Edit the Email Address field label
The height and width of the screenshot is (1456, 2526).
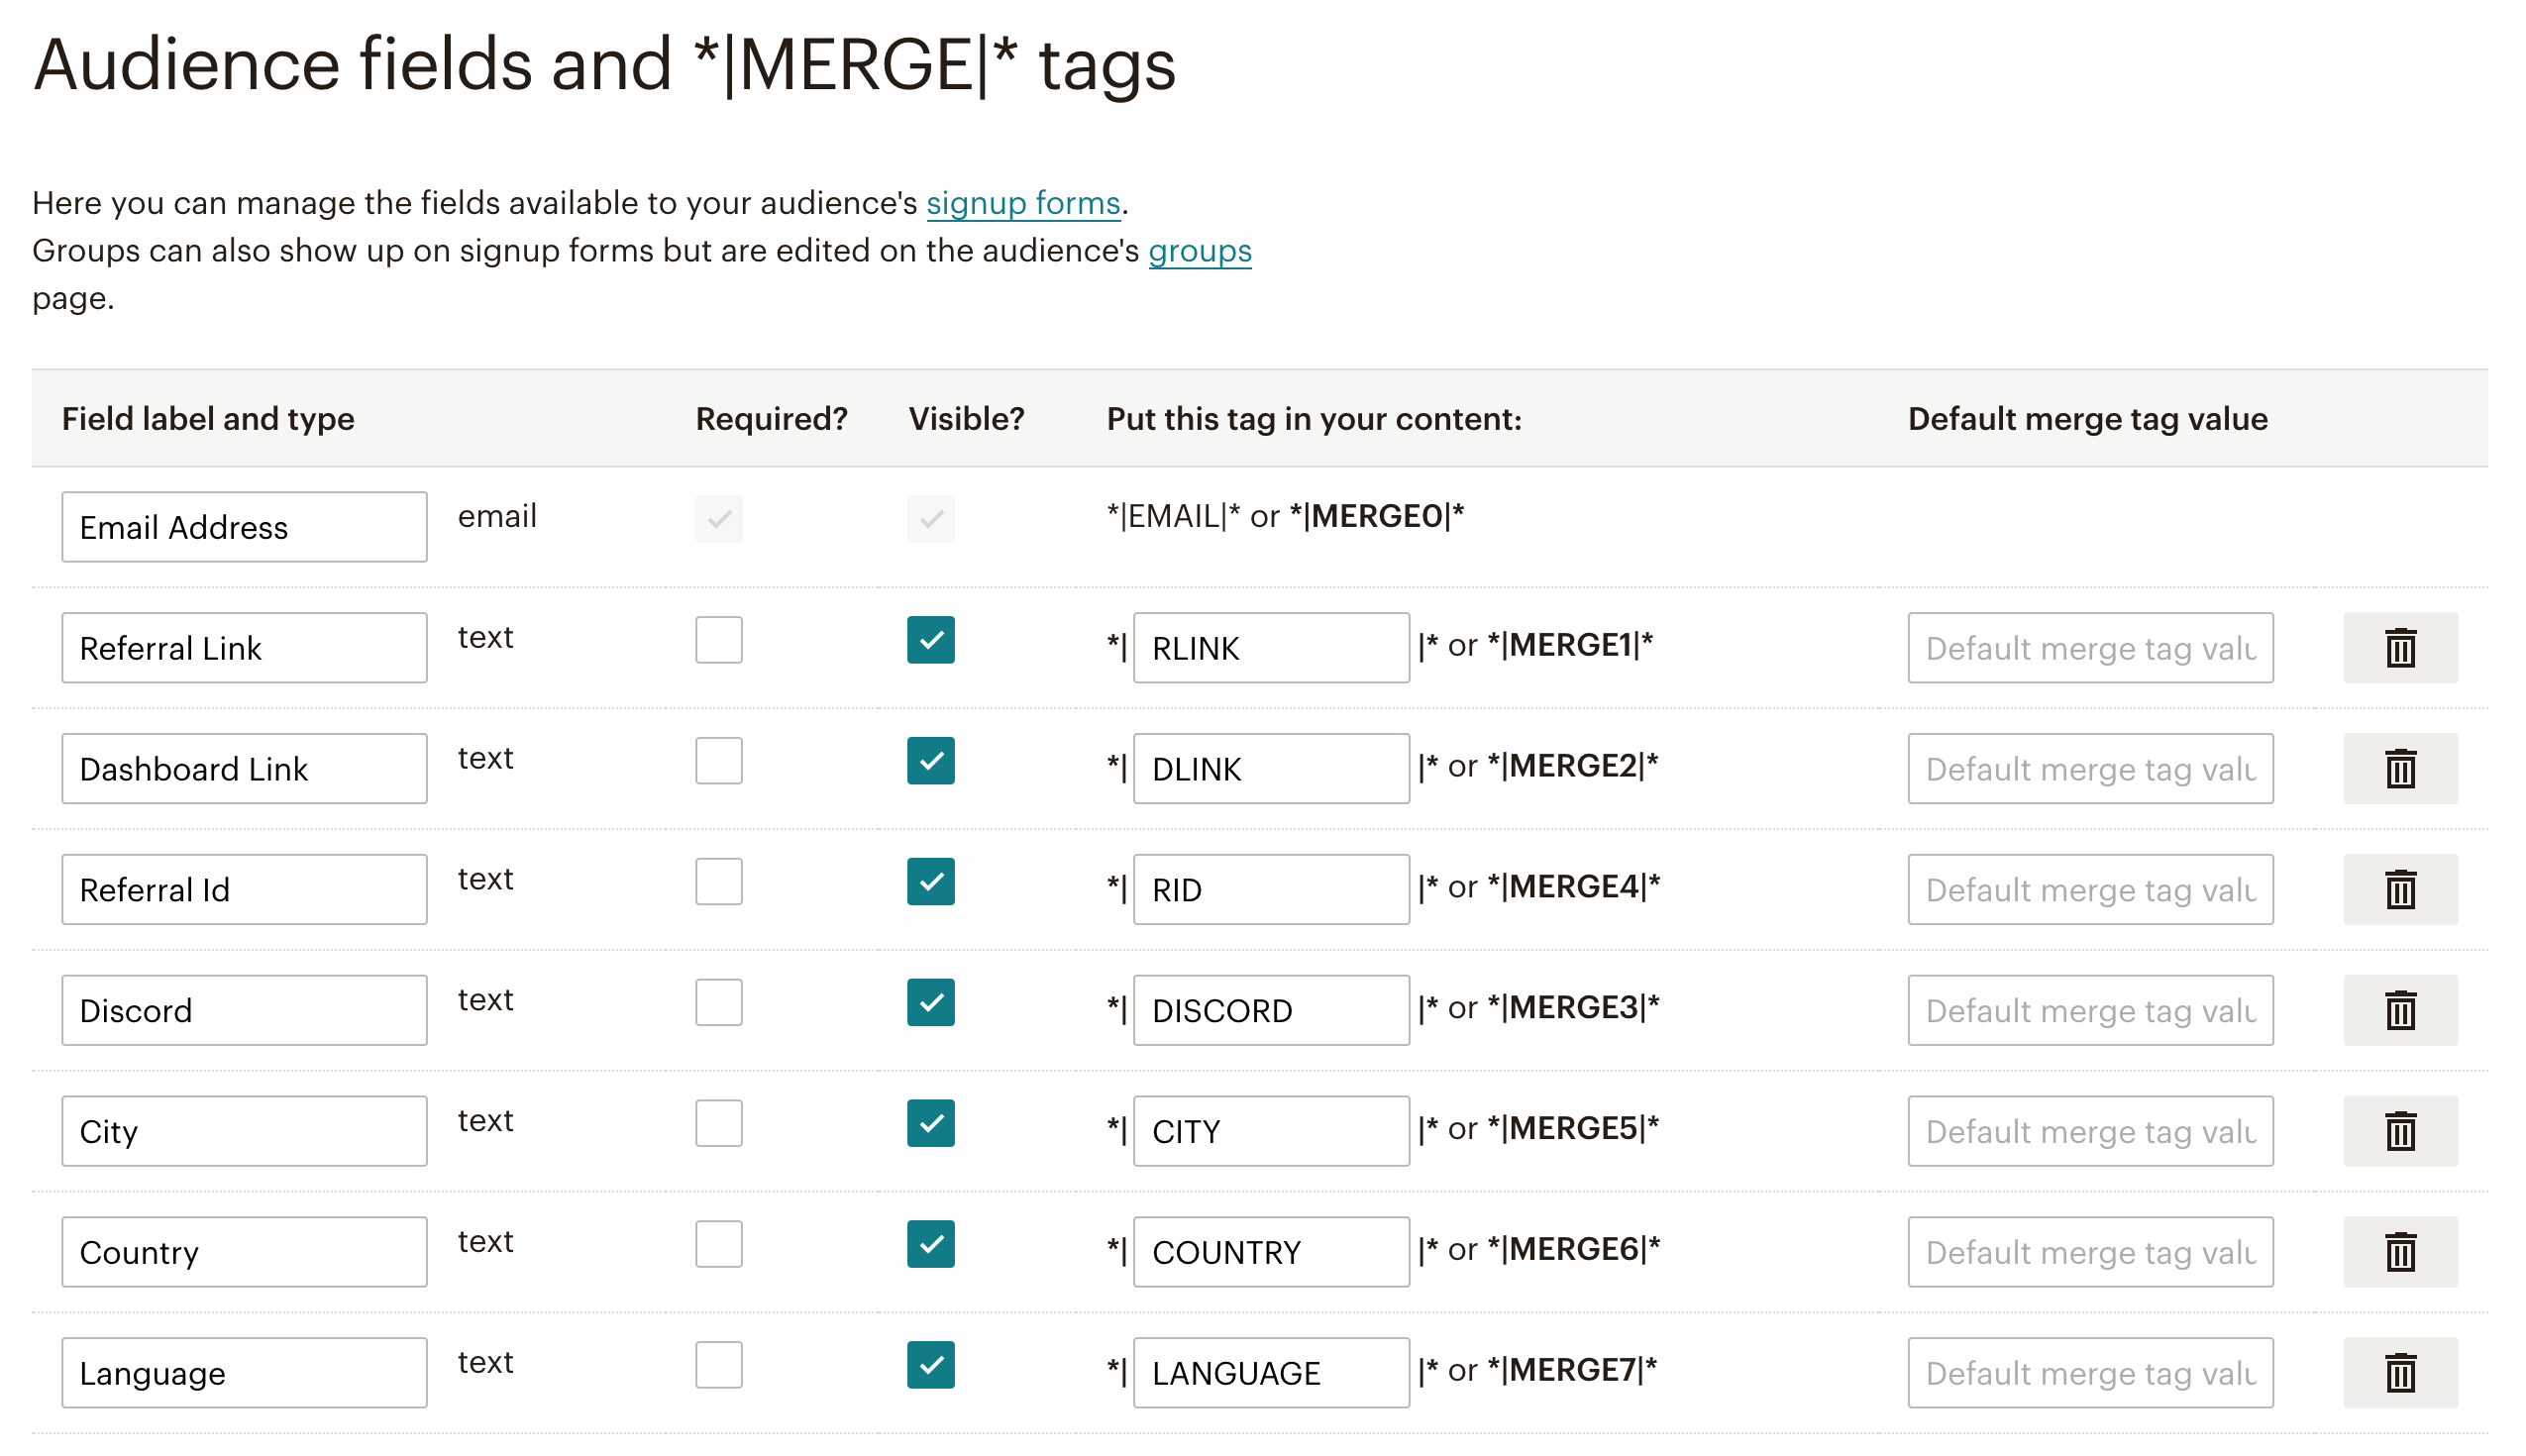(x=243, y=527)
